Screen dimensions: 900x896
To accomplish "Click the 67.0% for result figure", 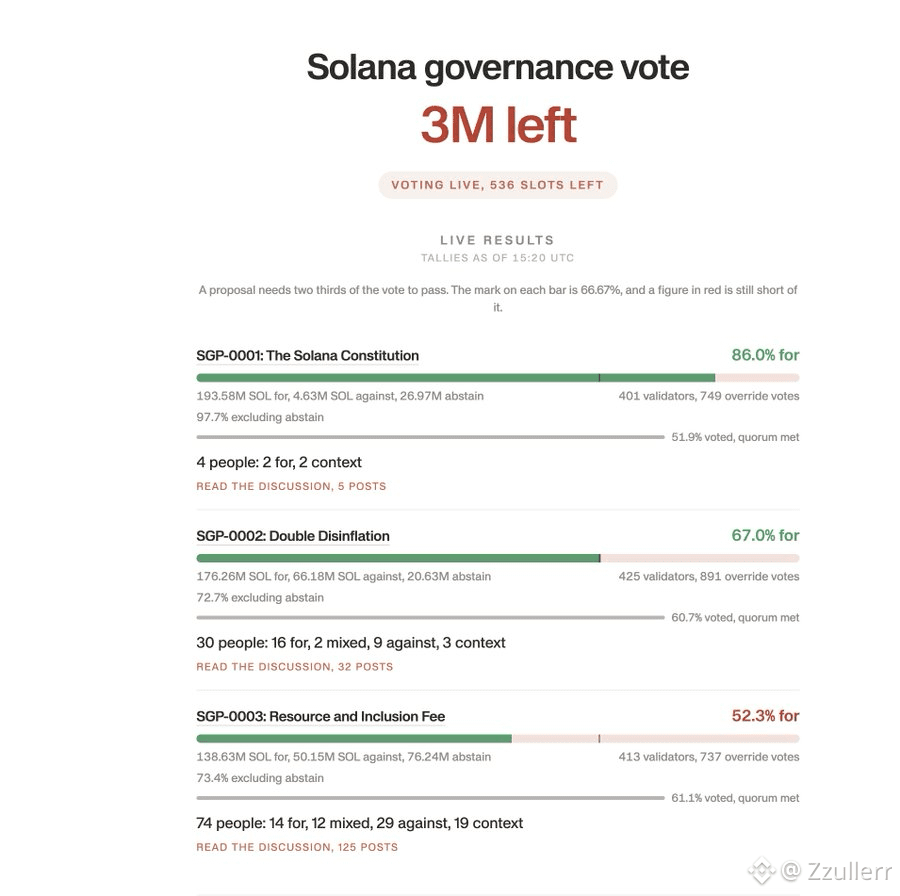I will pos(765,535).
